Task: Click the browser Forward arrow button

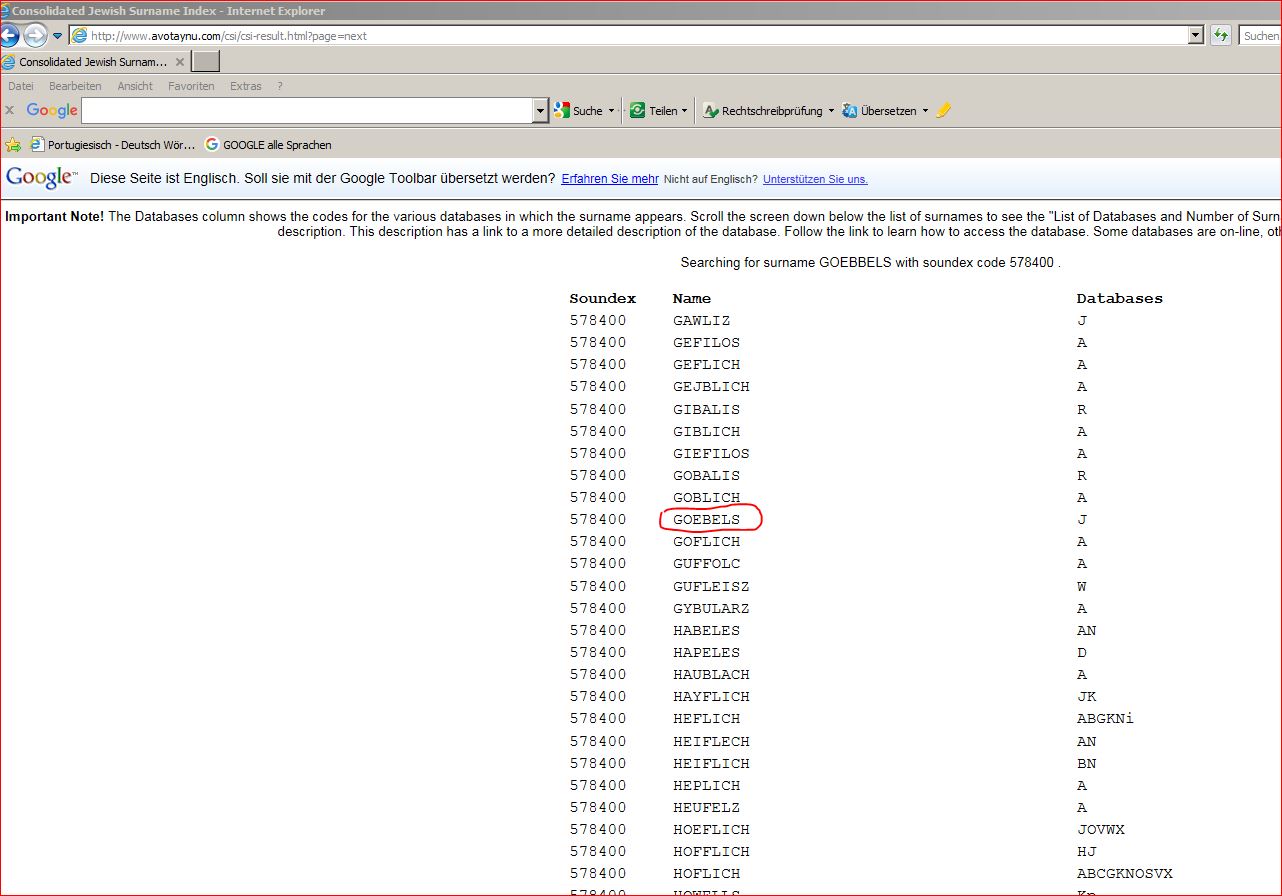Action: 35,36
